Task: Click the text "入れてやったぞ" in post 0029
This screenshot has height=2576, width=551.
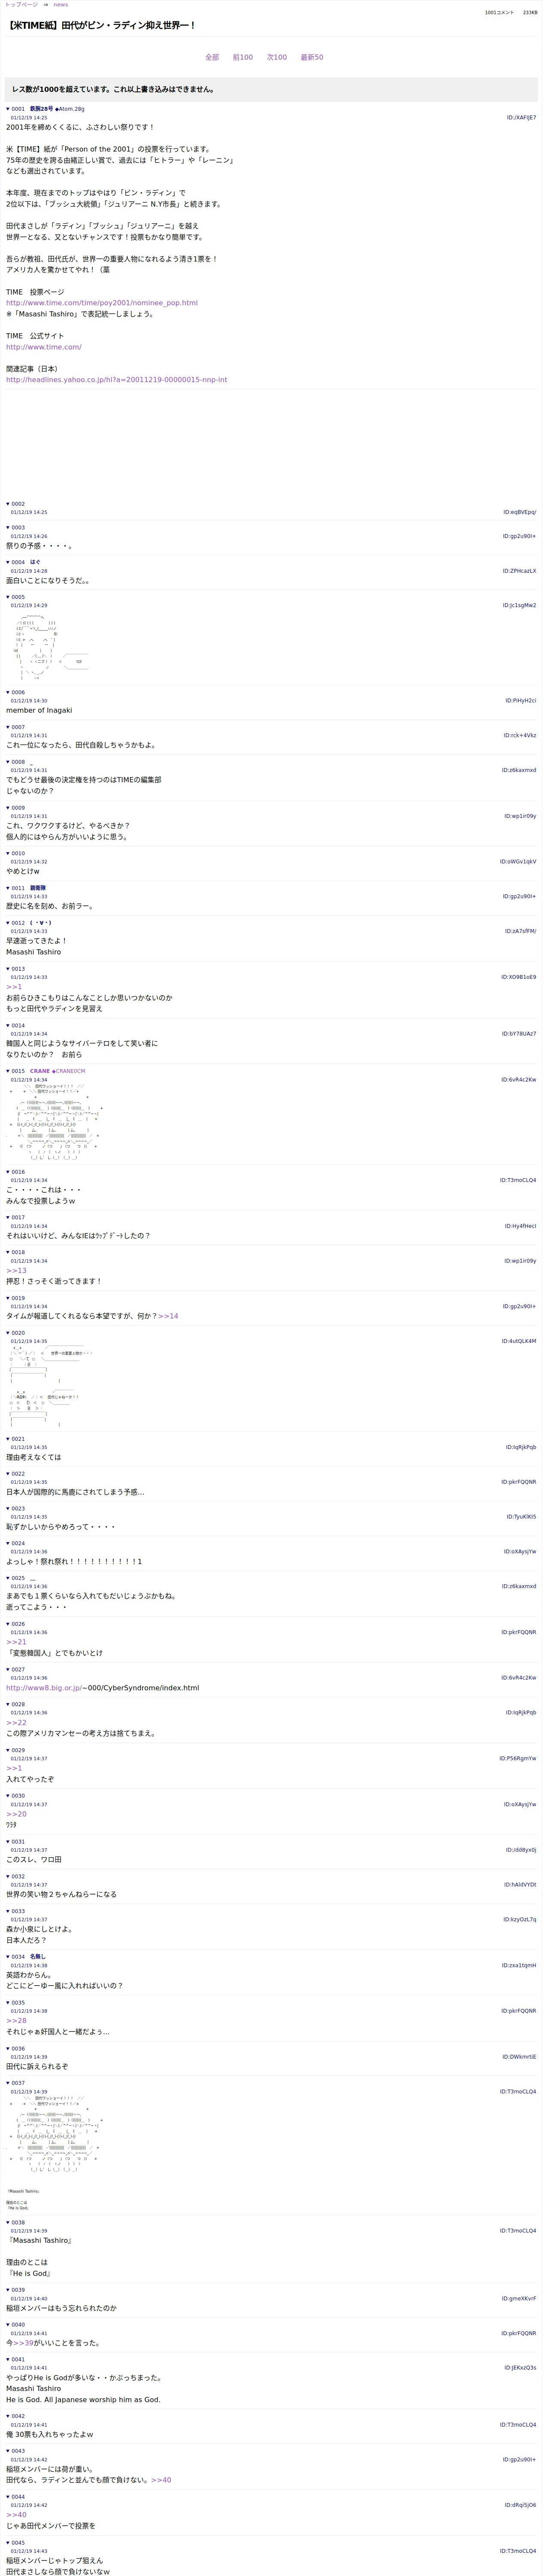Action: (x=30, y=1780)
